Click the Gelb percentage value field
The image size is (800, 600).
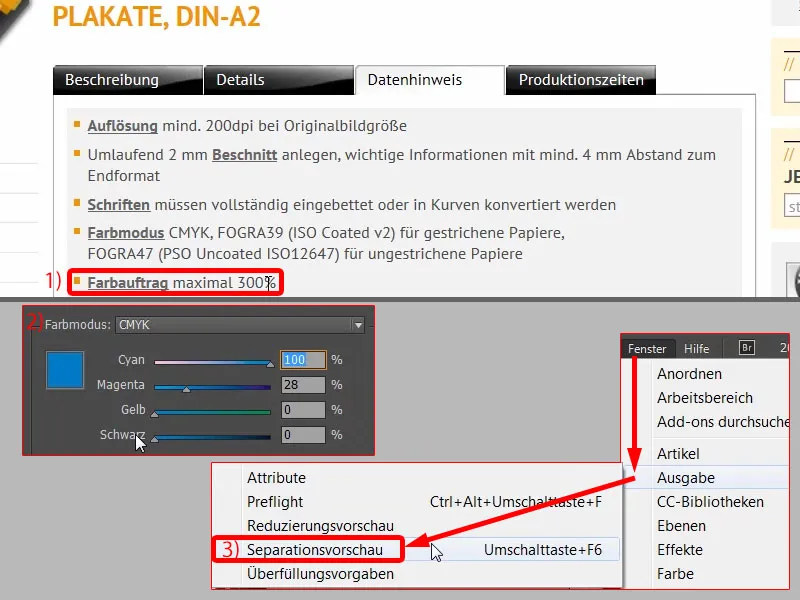[x=303, y=410]
